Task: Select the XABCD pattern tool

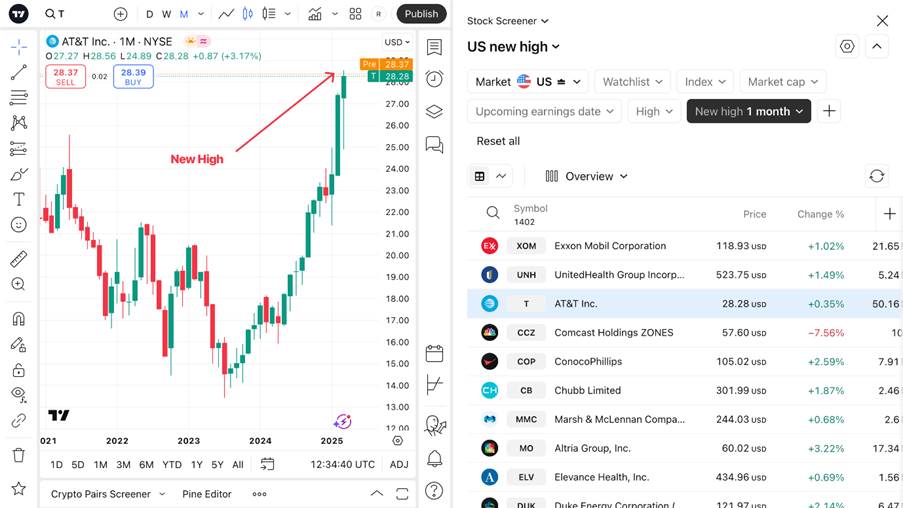Action: (x=18, y=123)
